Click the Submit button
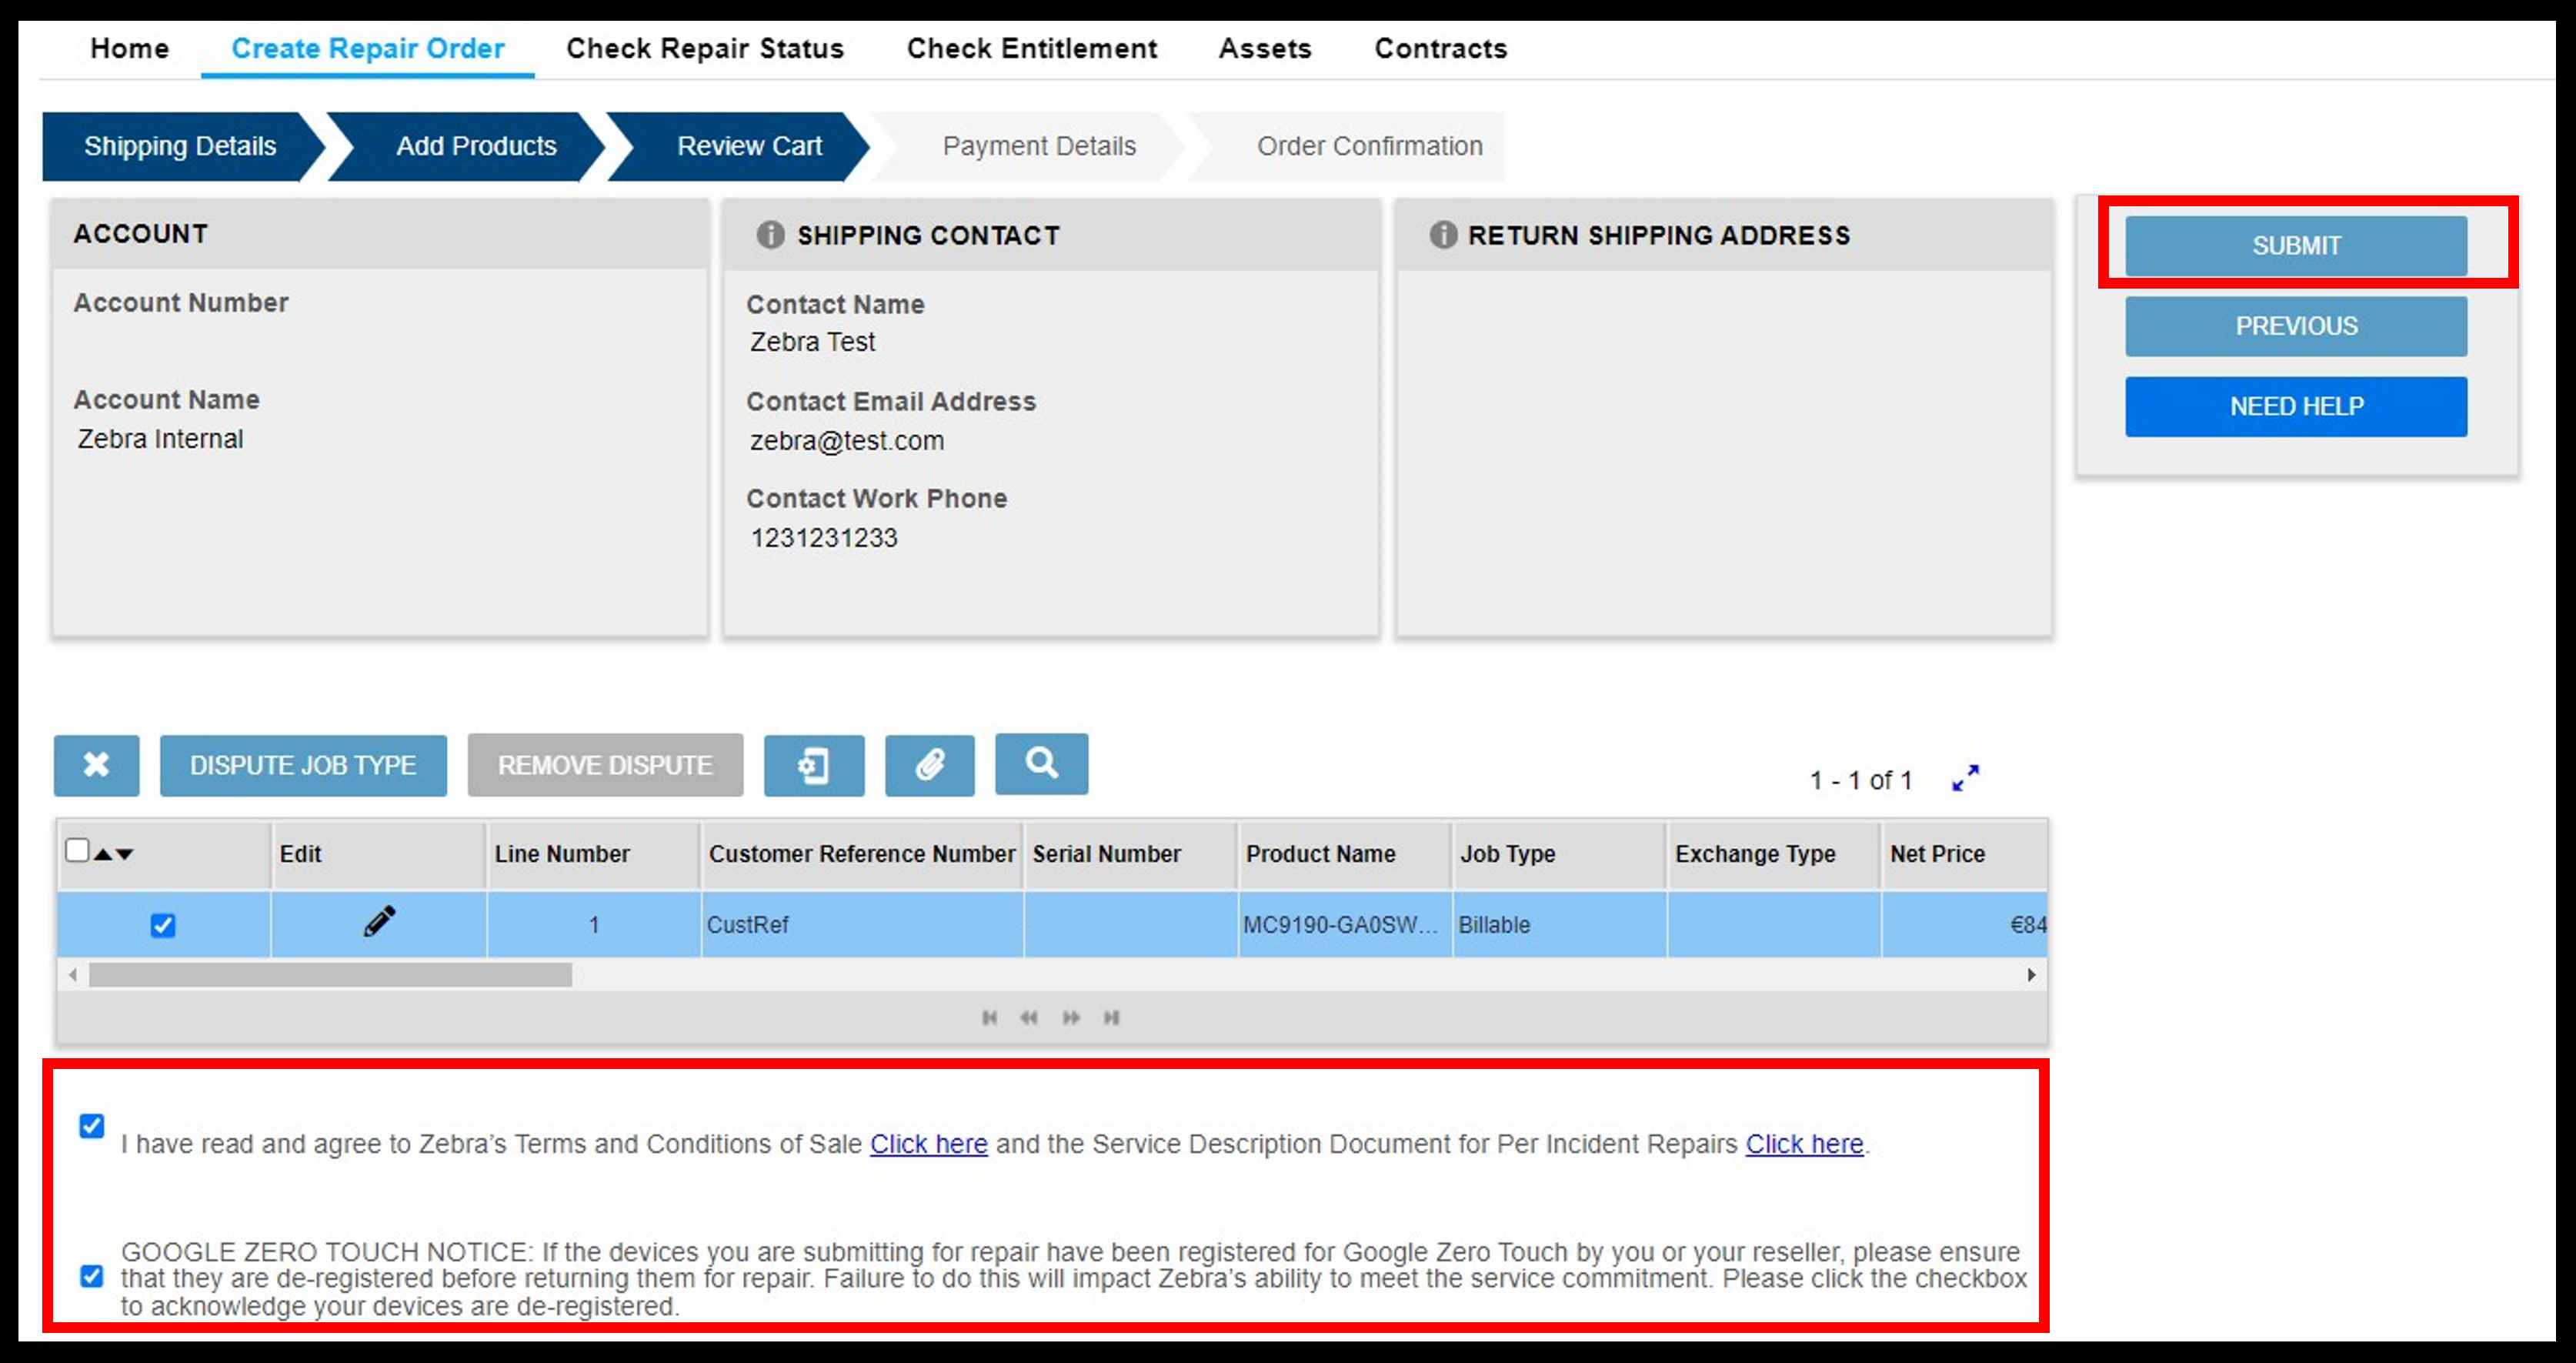Image resolution: width=2576 pixels, height=1363 pixels. tap(2297, 246)
